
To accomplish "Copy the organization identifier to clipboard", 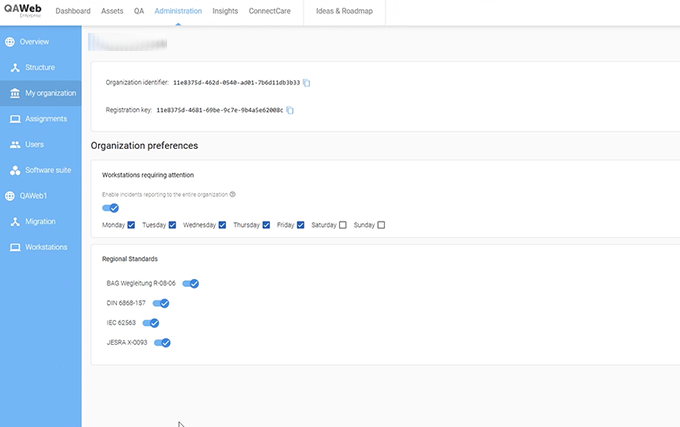I will pos(308,83).
